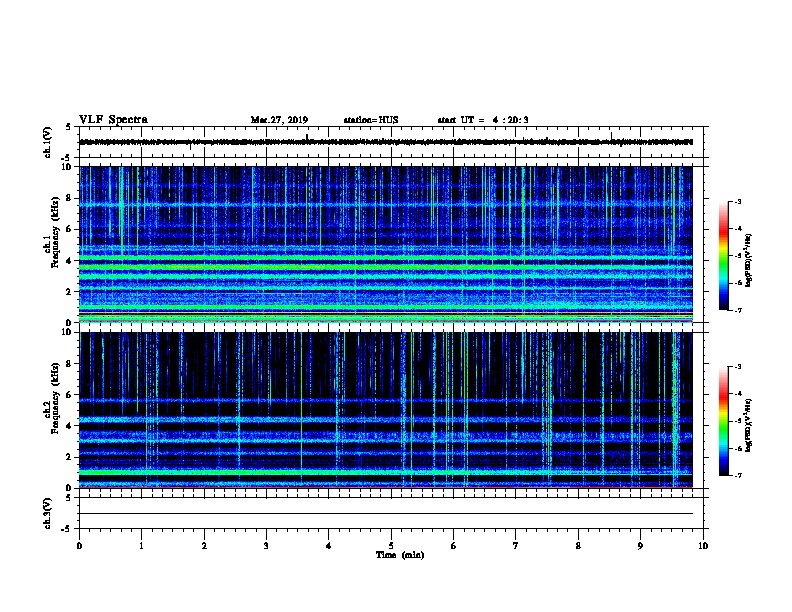Click the time axis tick label '10'

click(703, 545)
